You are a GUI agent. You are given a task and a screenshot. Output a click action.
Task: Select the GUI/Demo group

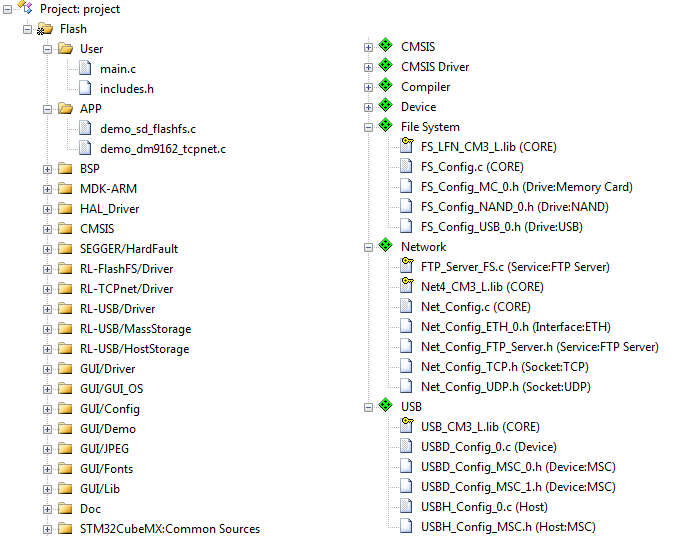108,429
